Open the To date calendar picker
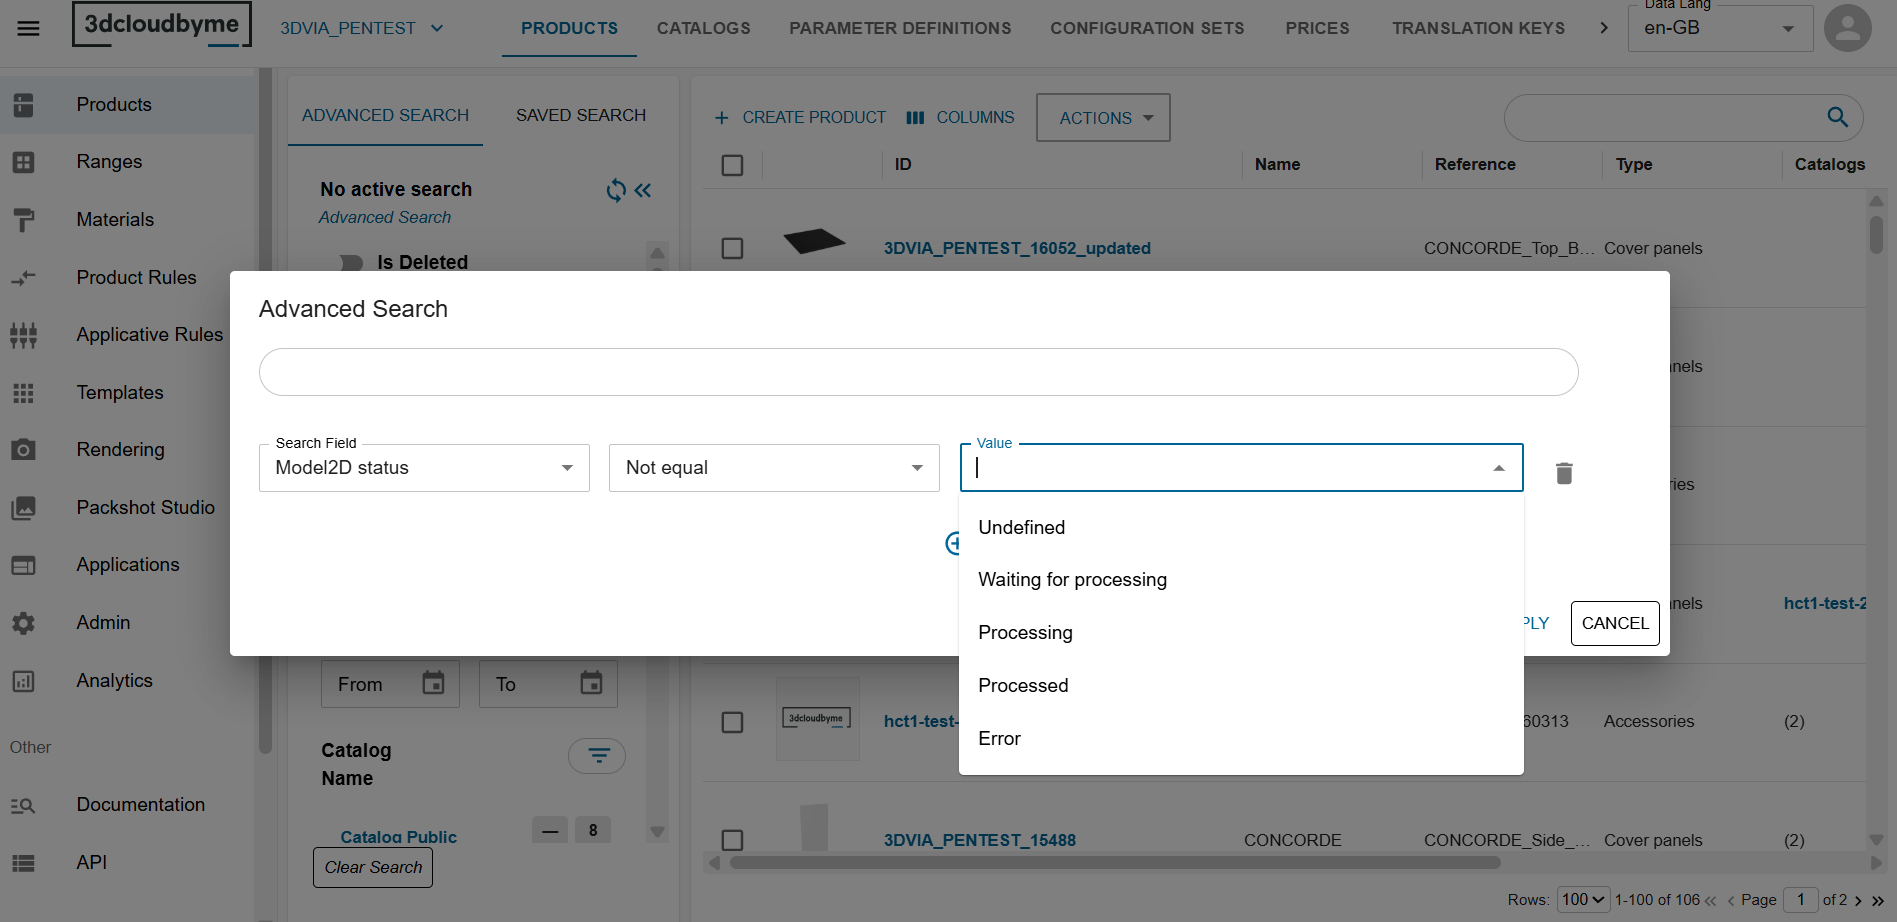The width and height of the screenshot is (1897, 922). coord(591,684)
